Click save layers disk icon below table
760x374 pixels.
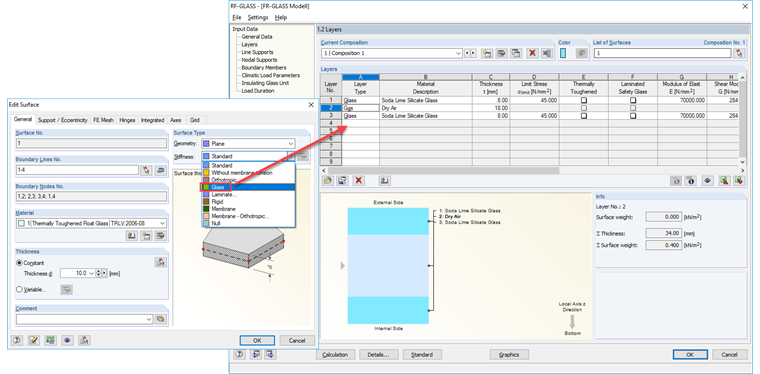(x=343, y=181)
